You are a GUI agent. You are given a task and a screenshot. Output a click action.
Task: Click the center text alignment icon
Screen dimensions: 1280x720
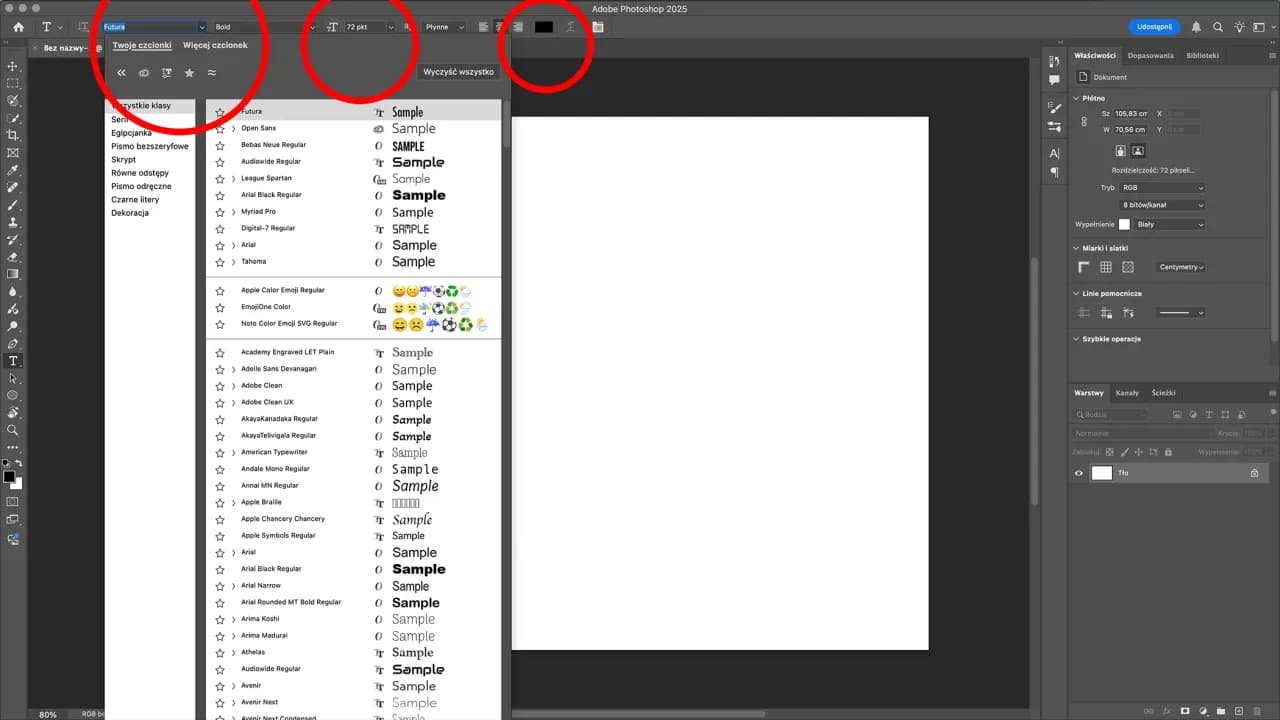(x=501, y=27)
